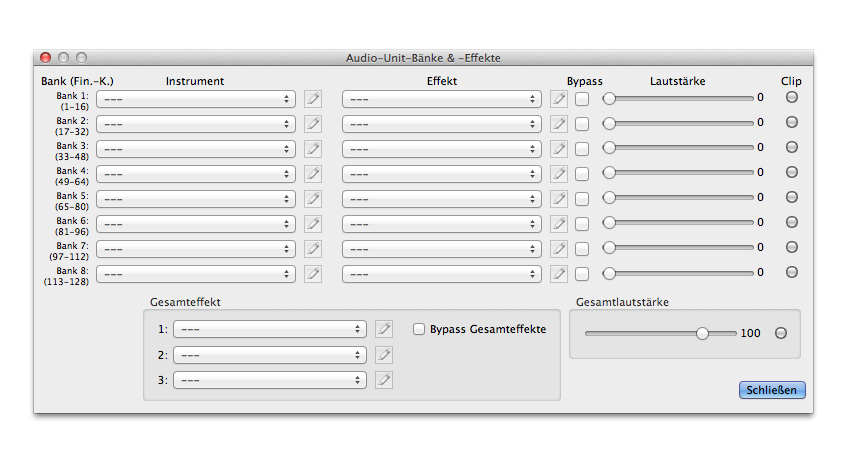Viewport: 858px width, 470px height.
Task: Close the Audio-Unit-Bänke window with red button
Action: point(46,57)
